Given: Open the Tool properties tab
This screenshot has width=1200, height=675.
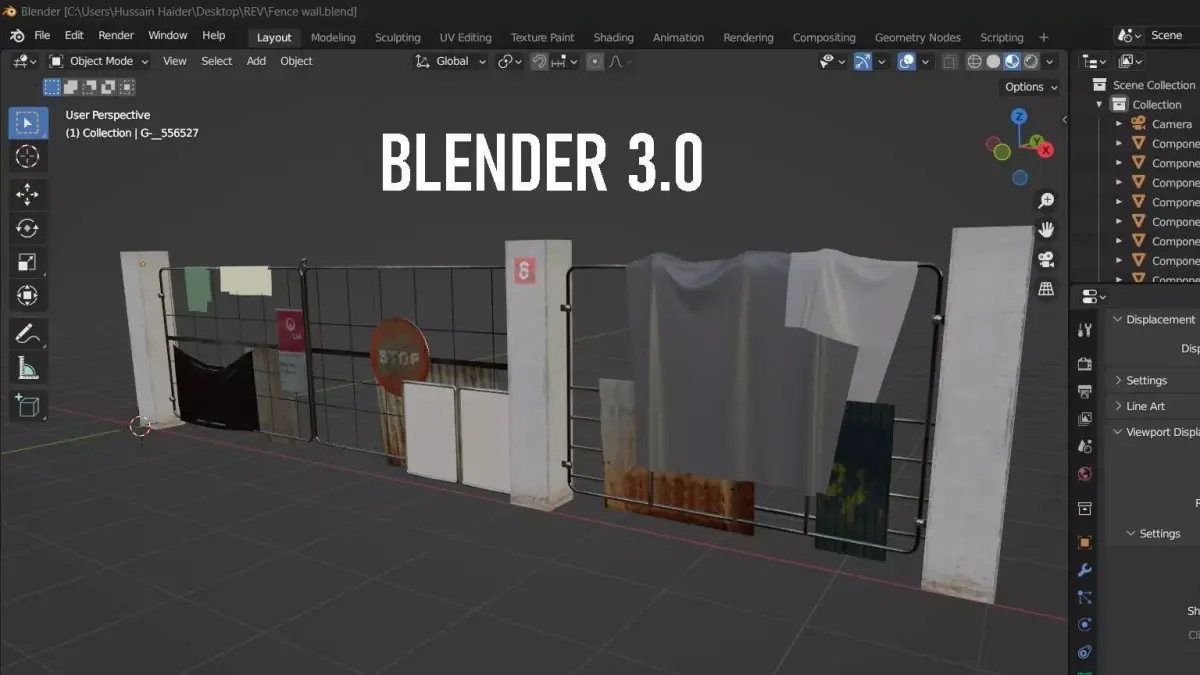Looking at the screenshot, I should 1085,330.
